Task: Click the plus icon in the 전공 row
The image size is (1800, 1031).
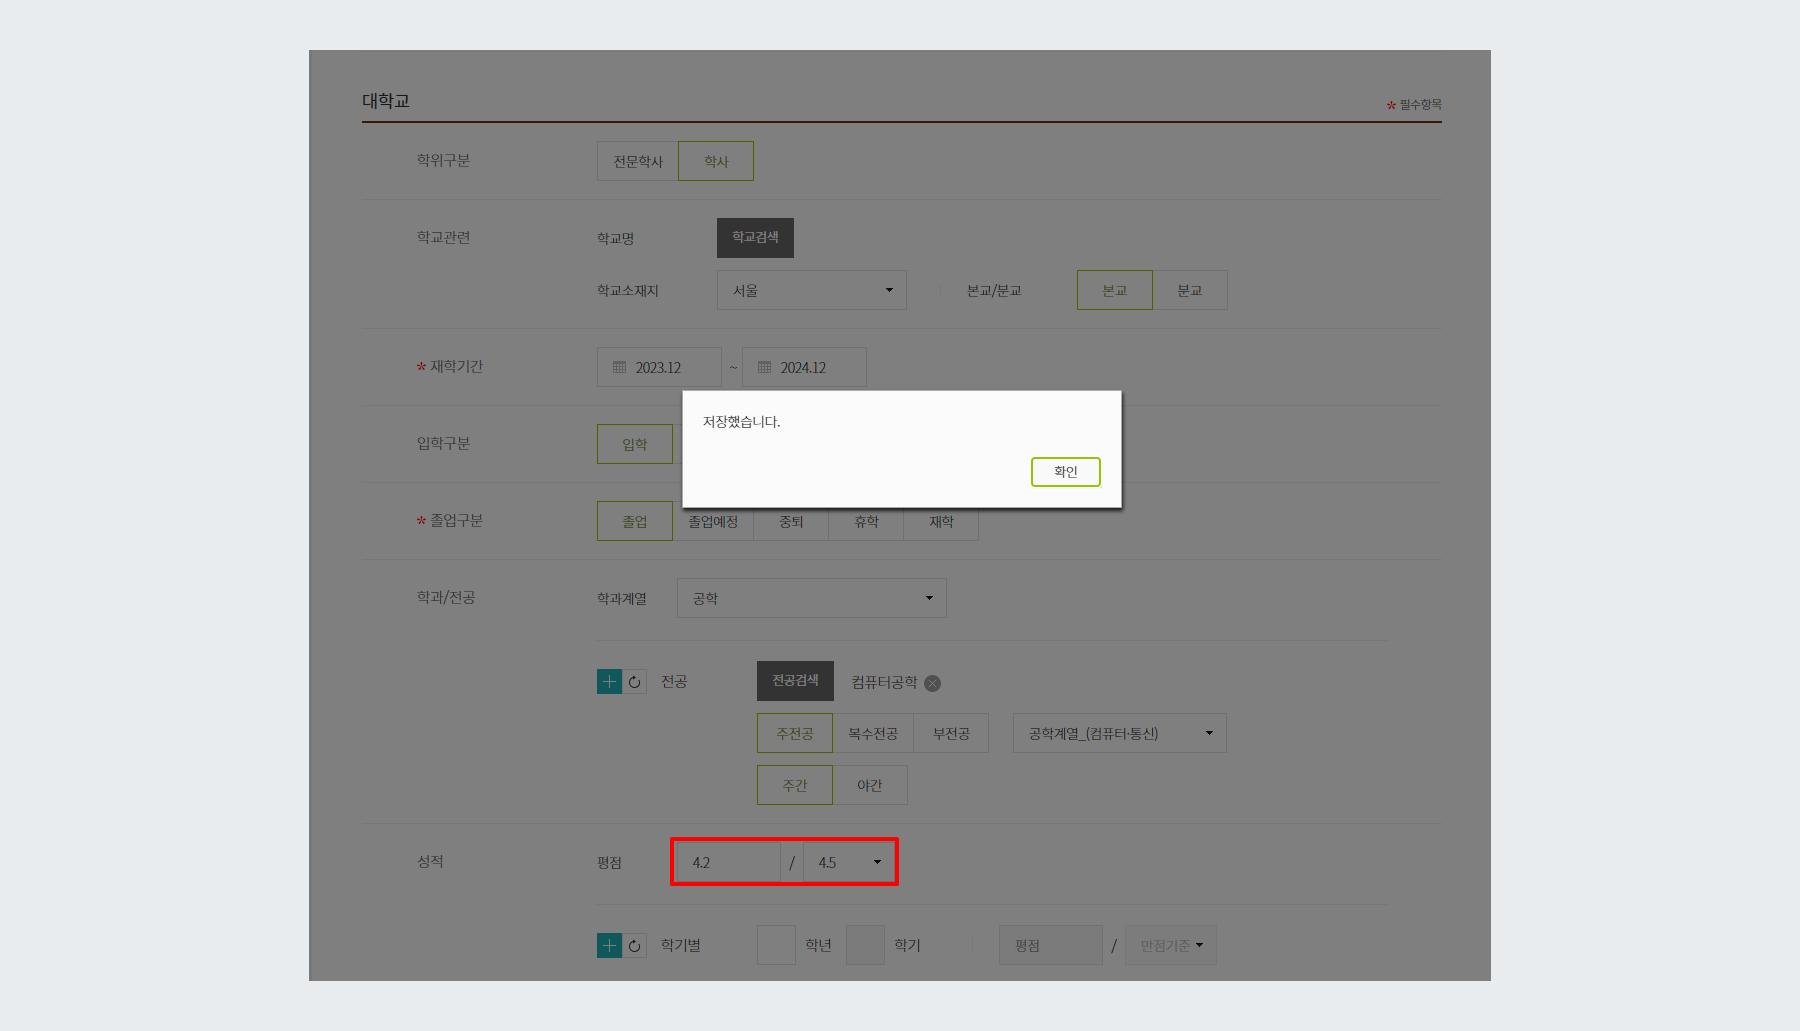Action: coord(609,682)
